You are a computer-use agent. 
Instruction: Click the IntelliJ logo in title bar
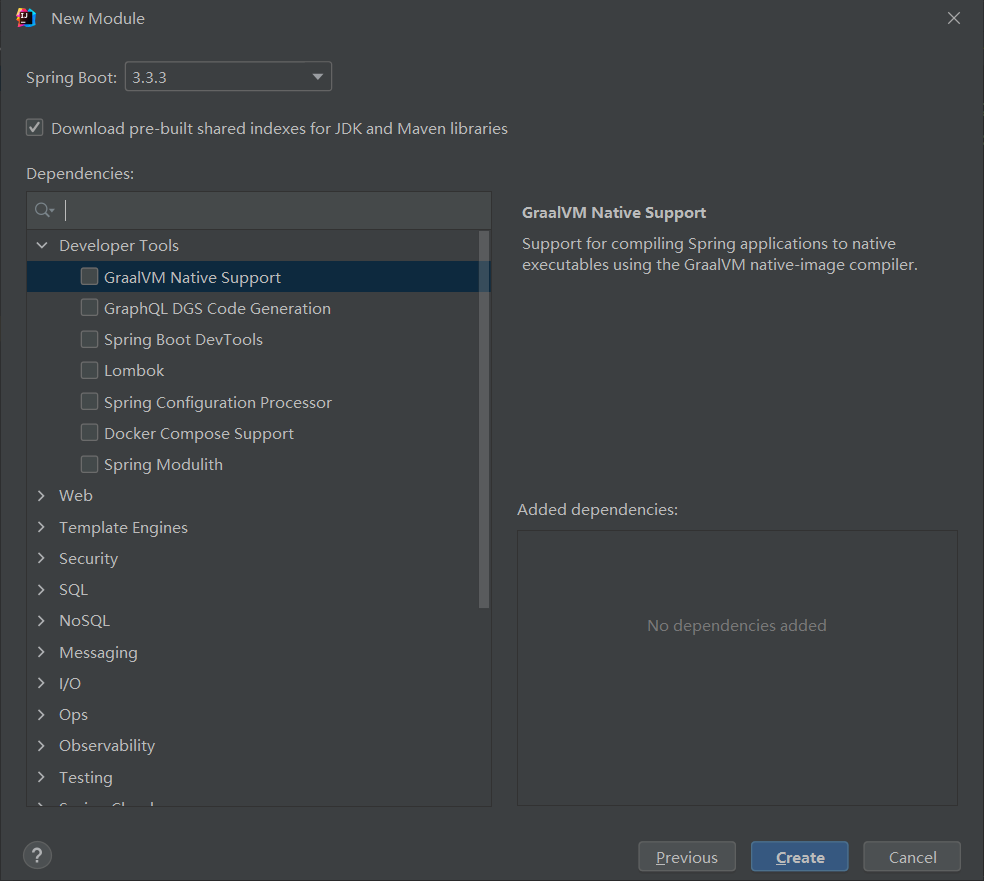pos(27,18)
